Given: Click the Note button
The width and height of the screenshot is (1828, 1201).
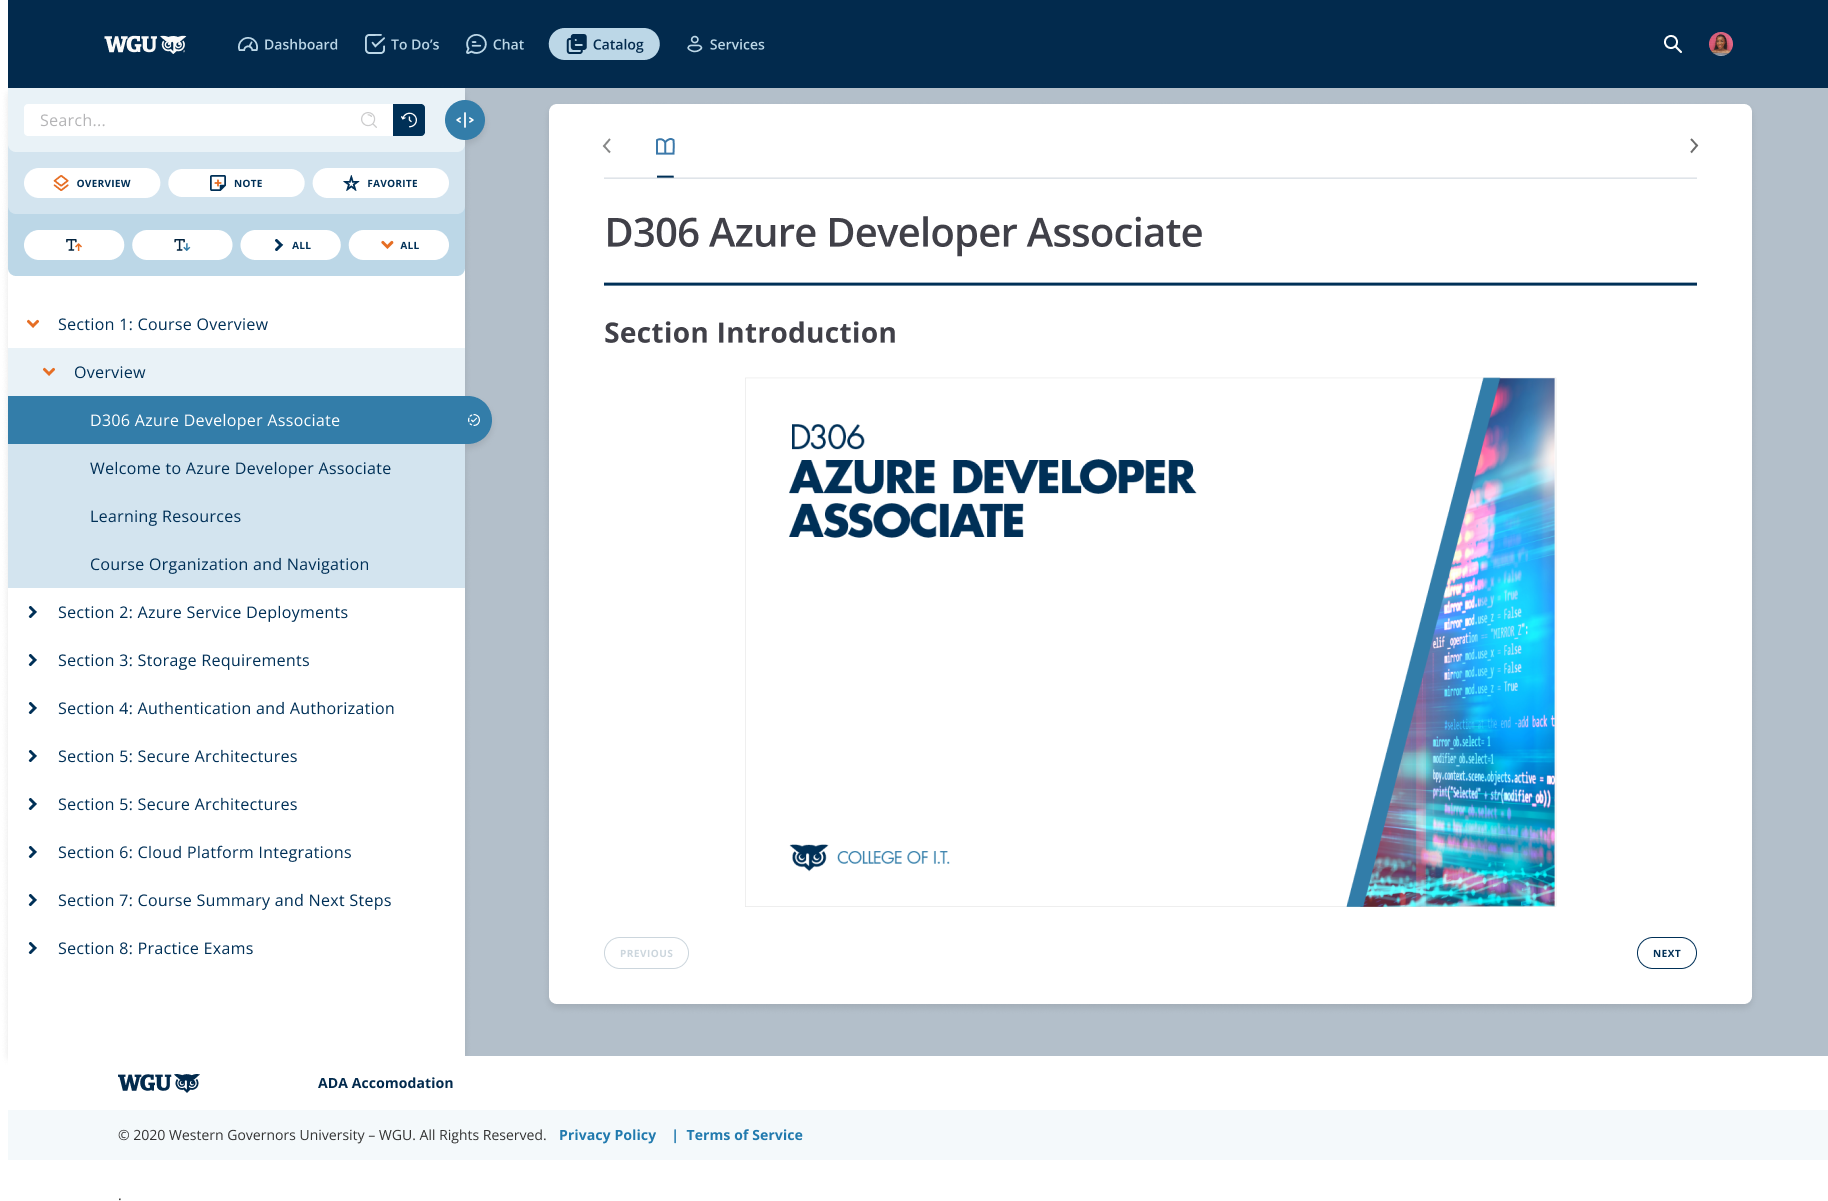Looking at the screenshot, I should [236, 183].
